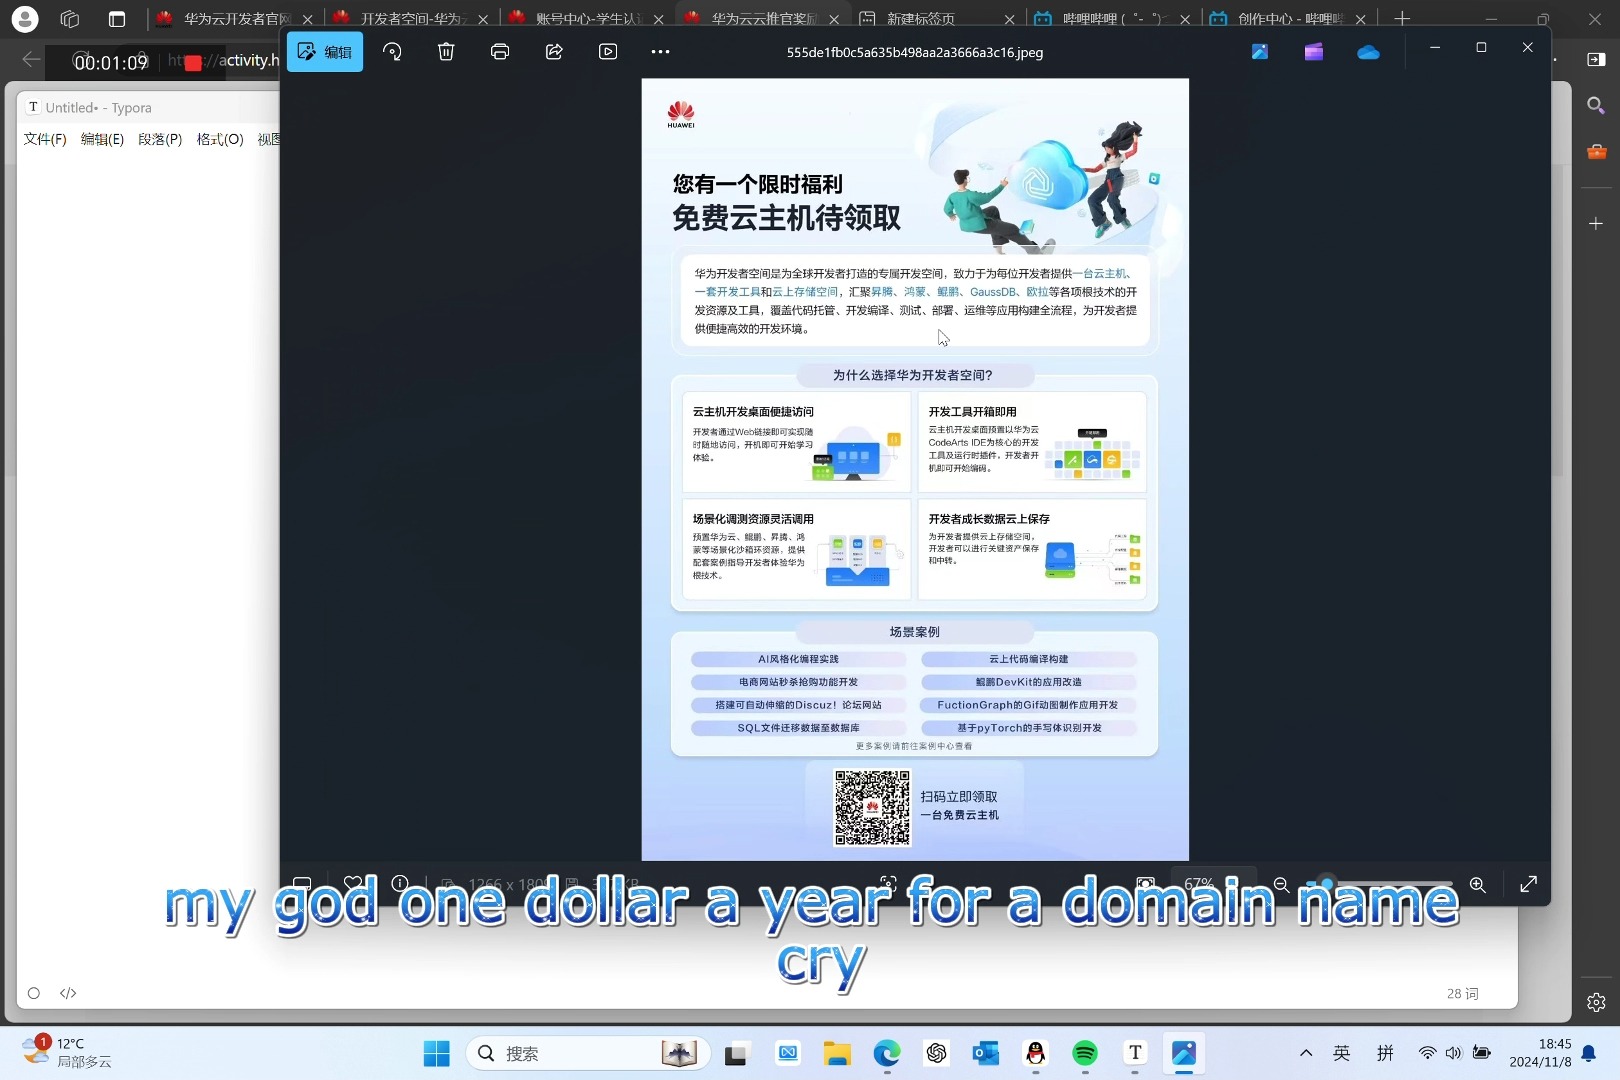Open Spotify from the taskbar
Screen dimensions: 1620x1080
tap(1085, 1053)
